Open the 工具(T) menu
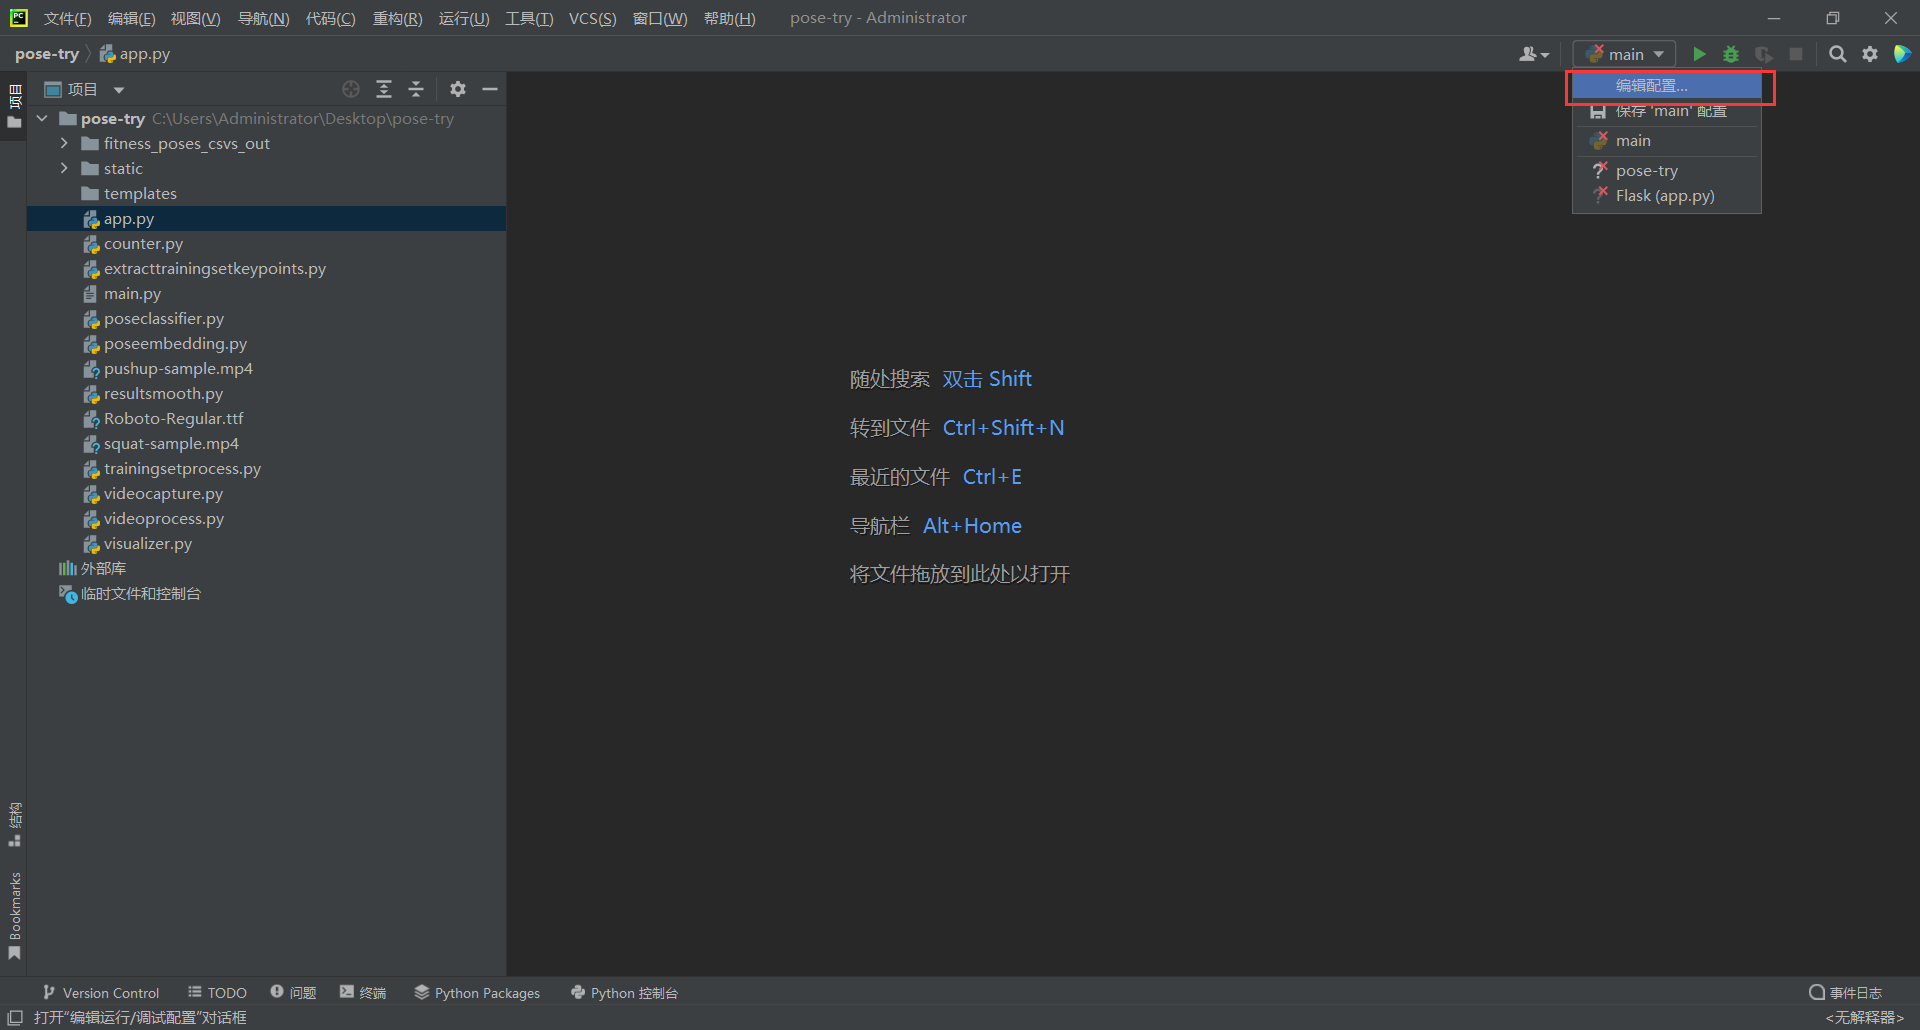Image resolution: width=1920 pixels, height=1030 pixels. point(529,18)
